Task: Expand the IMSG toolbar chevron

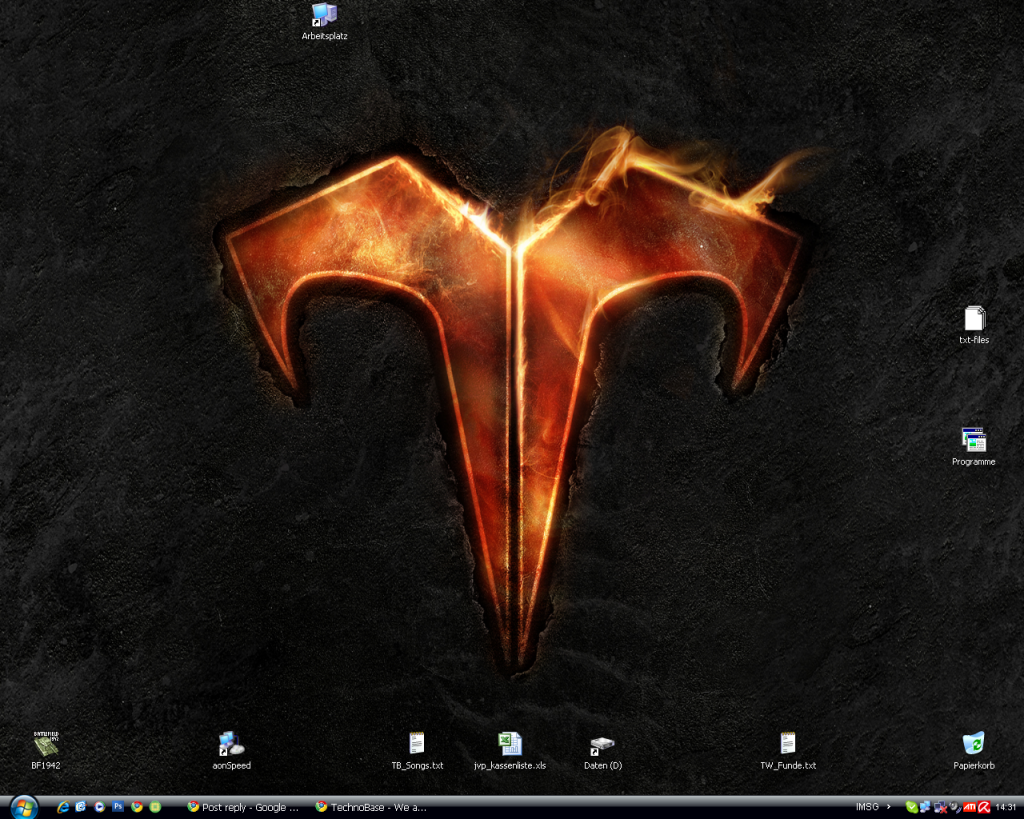Action: coord(889,807)
